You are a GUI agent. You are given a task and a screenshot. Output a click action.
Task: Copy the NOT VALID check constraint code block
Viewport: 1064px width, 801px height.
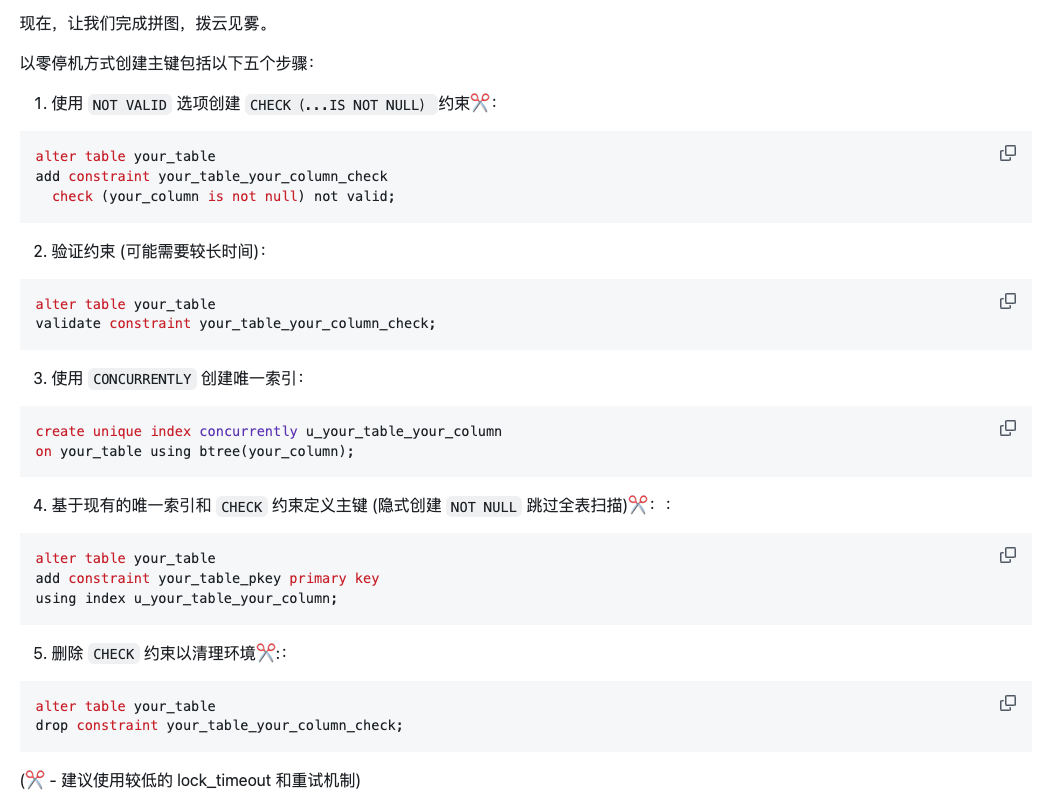[1008, 153]
